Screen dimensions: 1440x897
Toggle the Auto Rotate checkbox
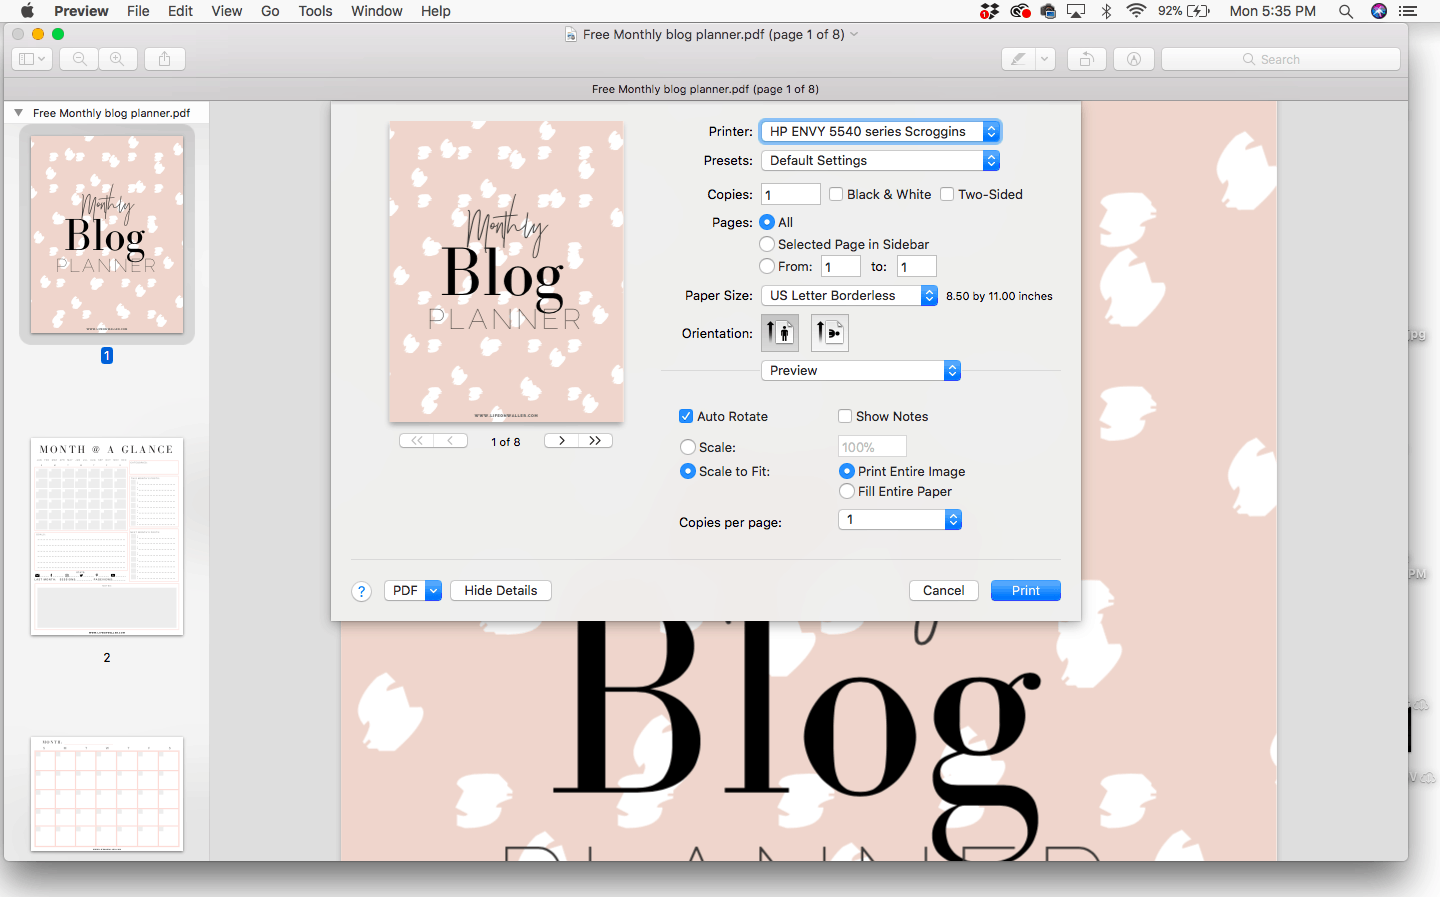[x=686, y=417]
